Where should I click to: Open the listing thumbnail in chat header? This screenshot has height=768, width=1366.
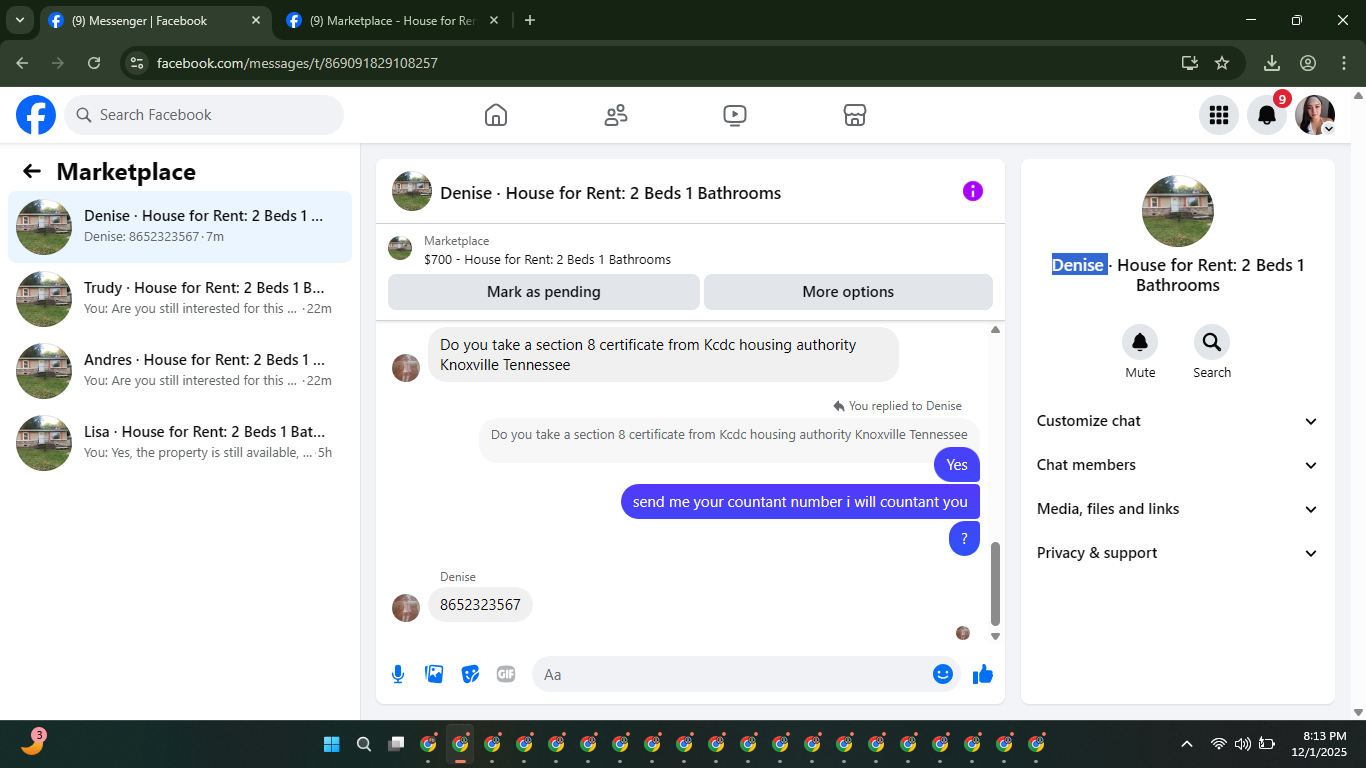(x=412, y=191)
